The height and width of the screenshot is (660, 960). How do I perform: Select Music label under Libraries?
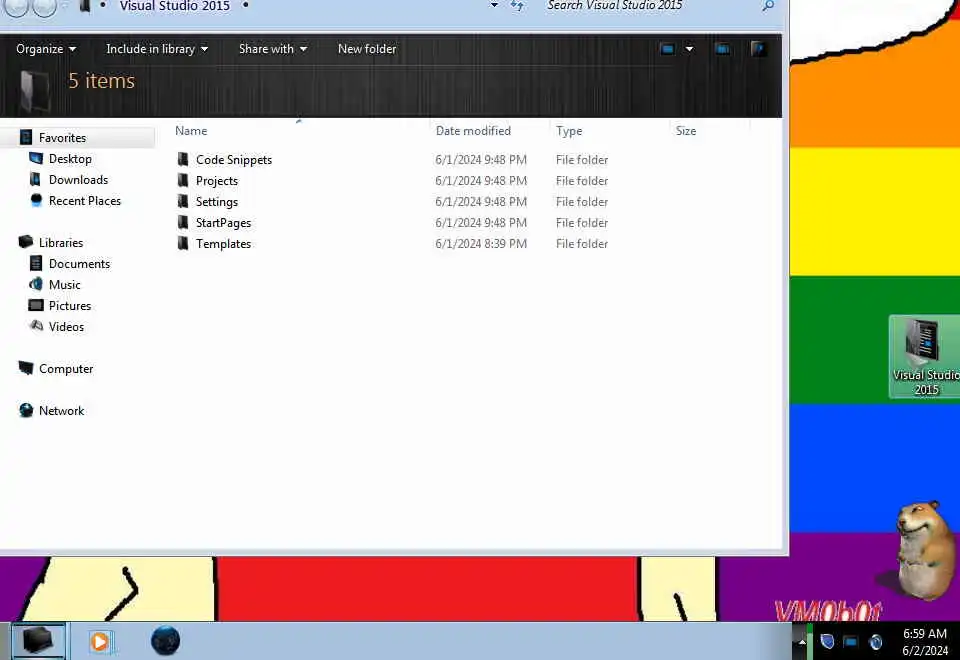pyautogui.click(x=65, y=284)
